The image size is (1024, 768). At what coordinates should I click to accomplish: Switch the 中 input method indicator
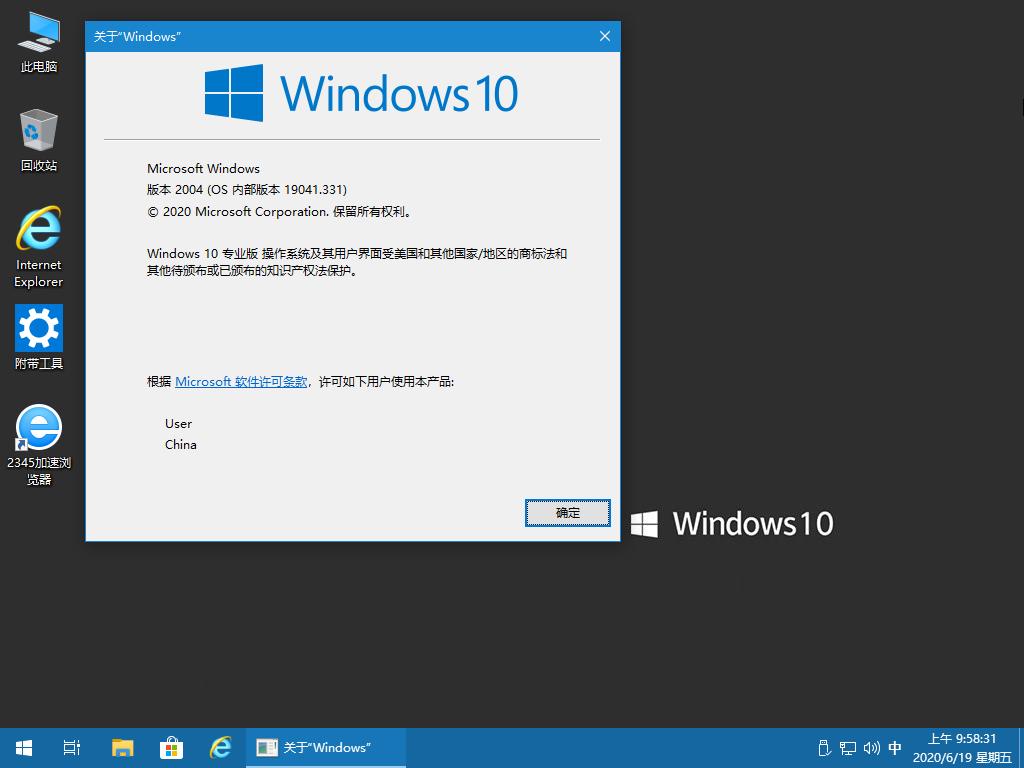895,748
